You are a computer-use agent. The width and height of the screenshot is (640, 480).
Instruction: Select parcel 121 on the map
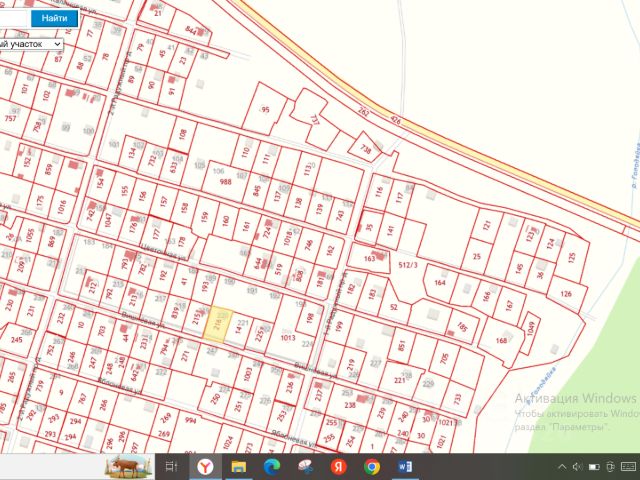486,225
